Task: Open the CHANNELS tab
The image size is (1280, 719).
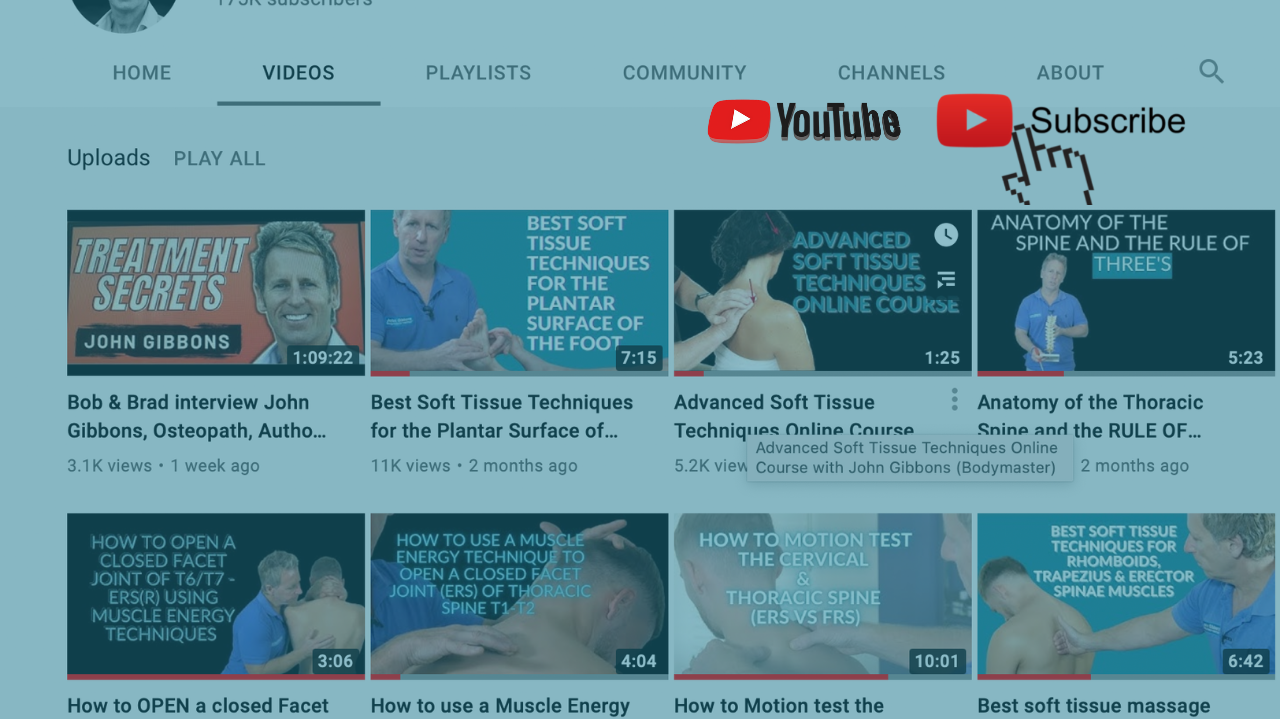Action: [x=891, y=73]
